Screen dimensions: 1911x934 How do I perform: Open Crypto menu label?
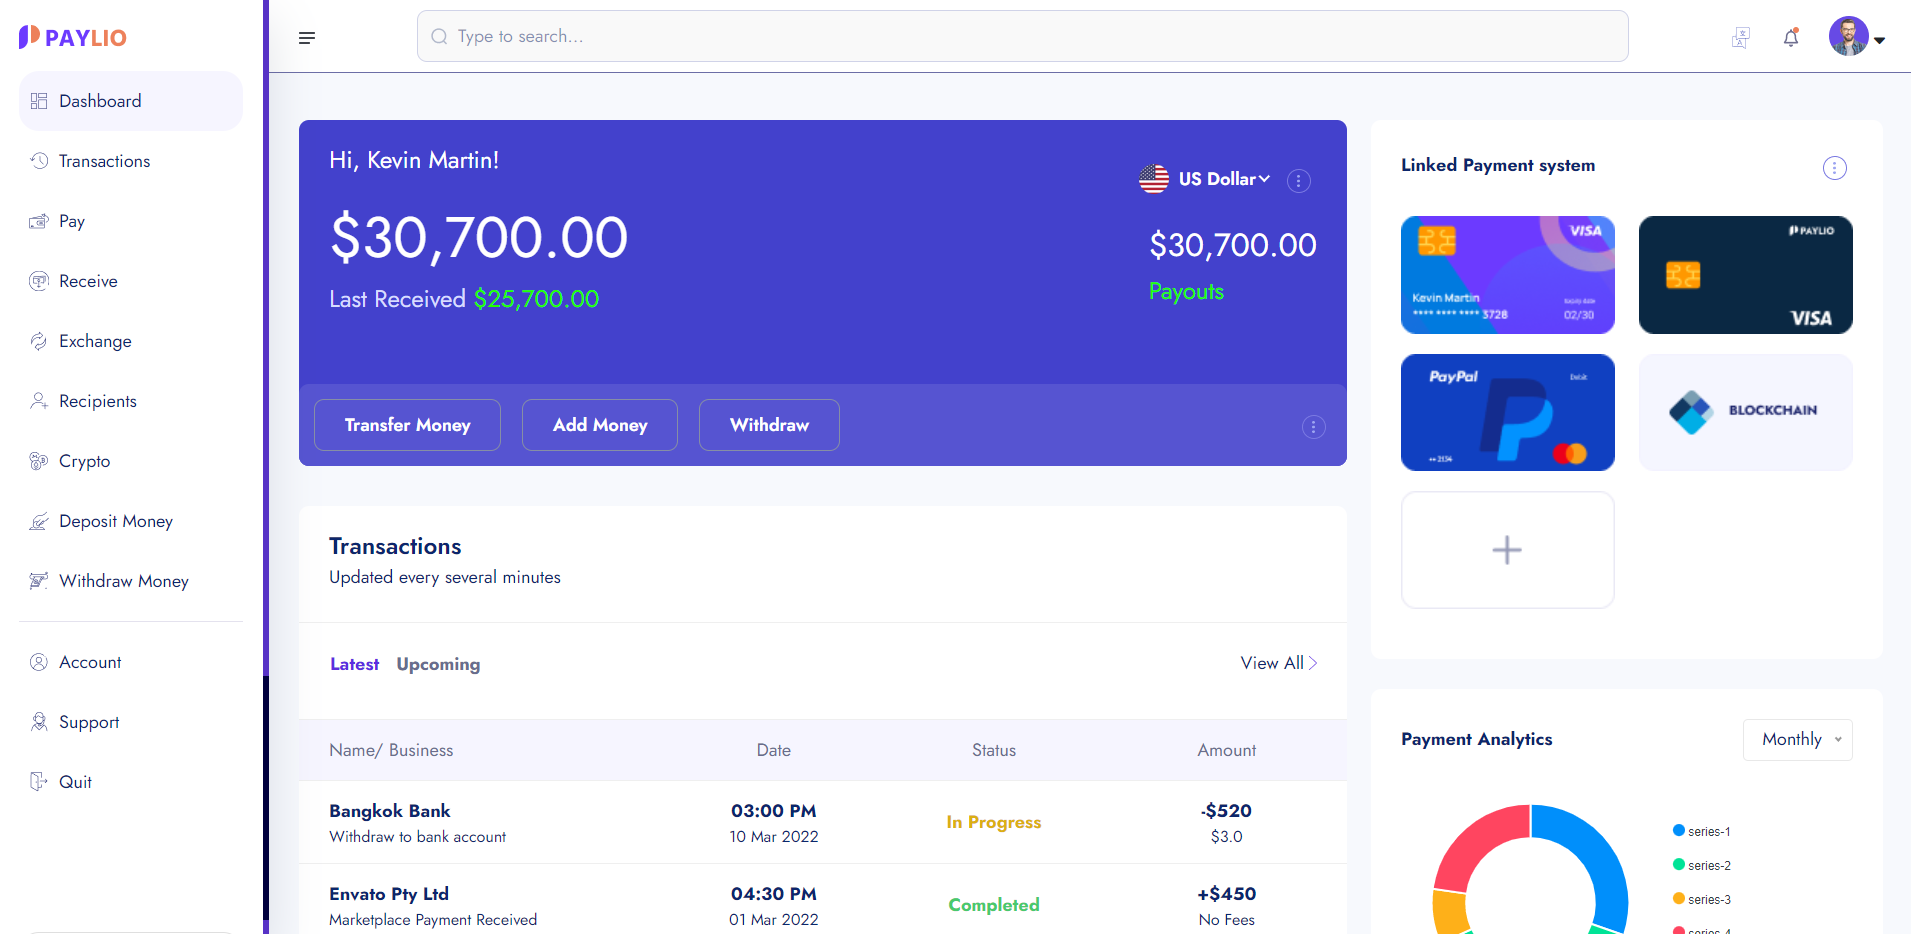click(84, 461)
